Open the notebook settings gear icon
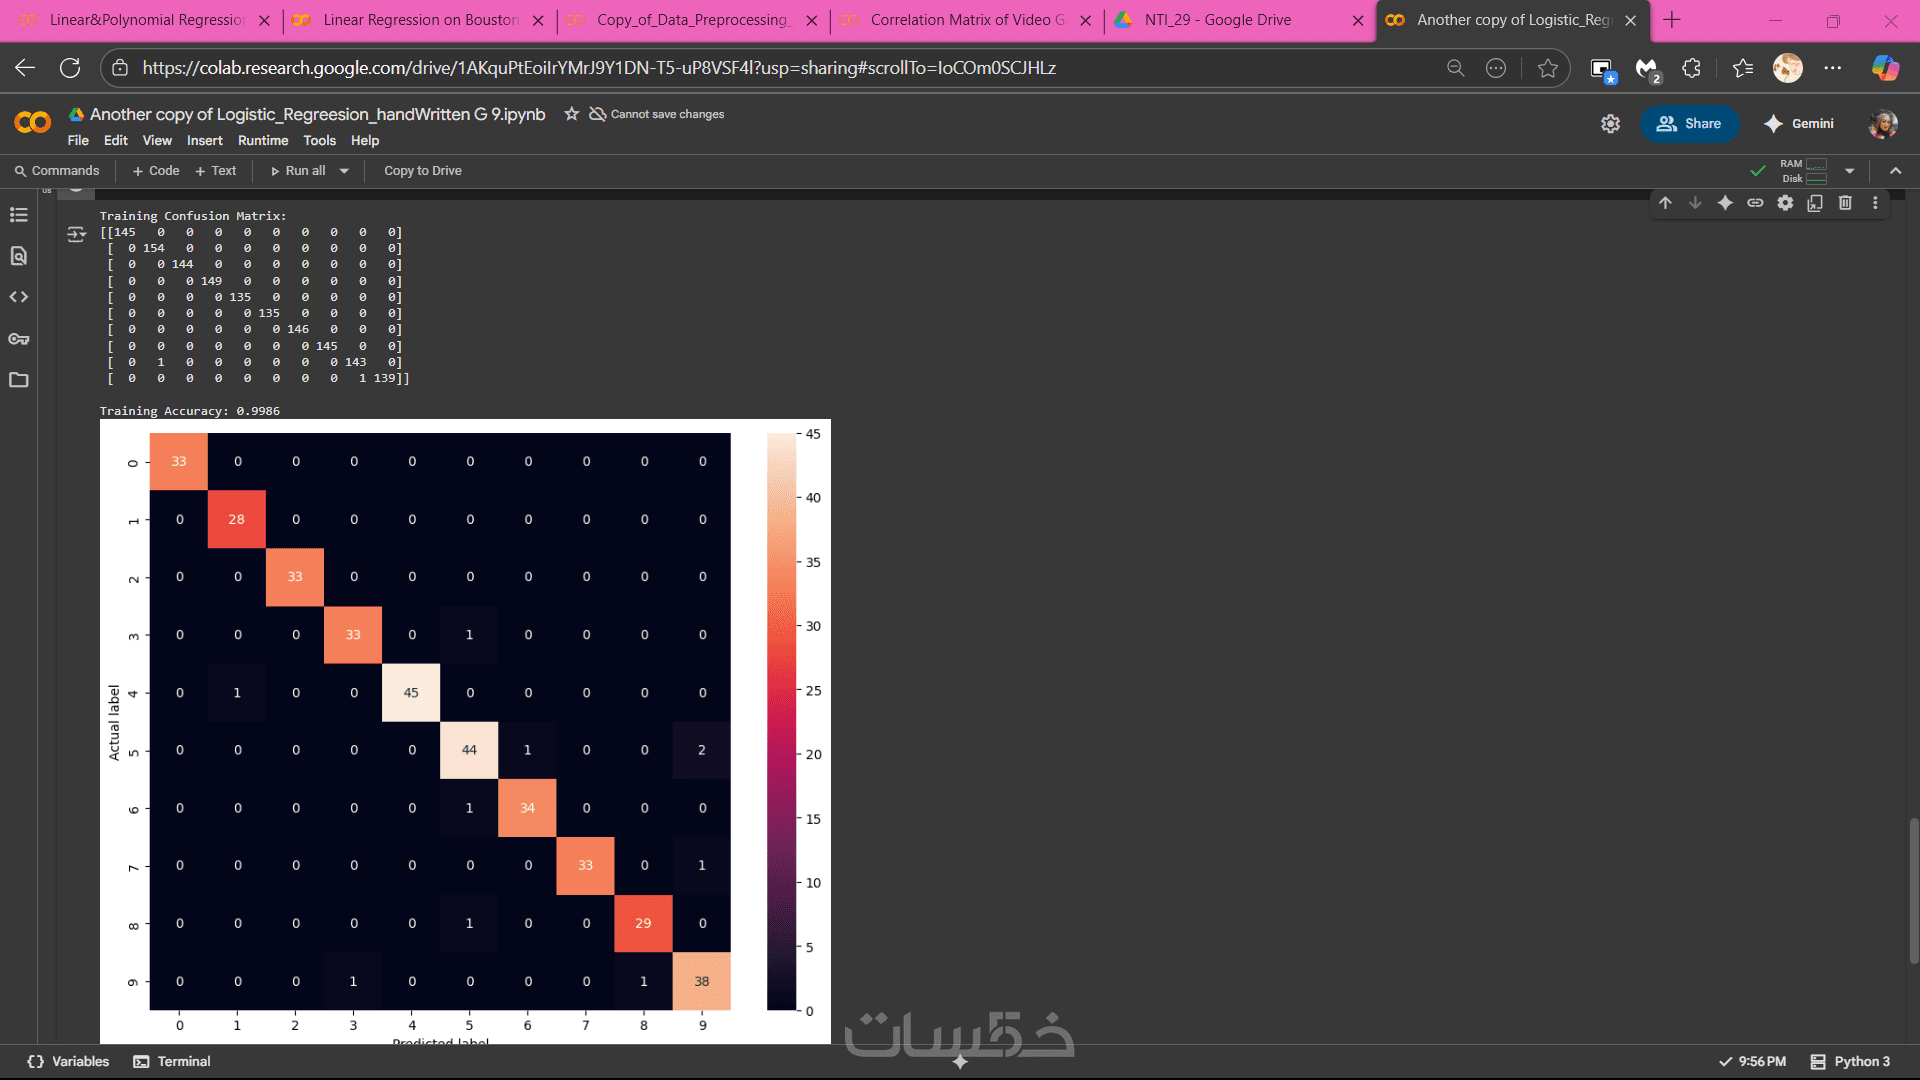Viewport: 1920px width, 1080px height. [1610, 124]
